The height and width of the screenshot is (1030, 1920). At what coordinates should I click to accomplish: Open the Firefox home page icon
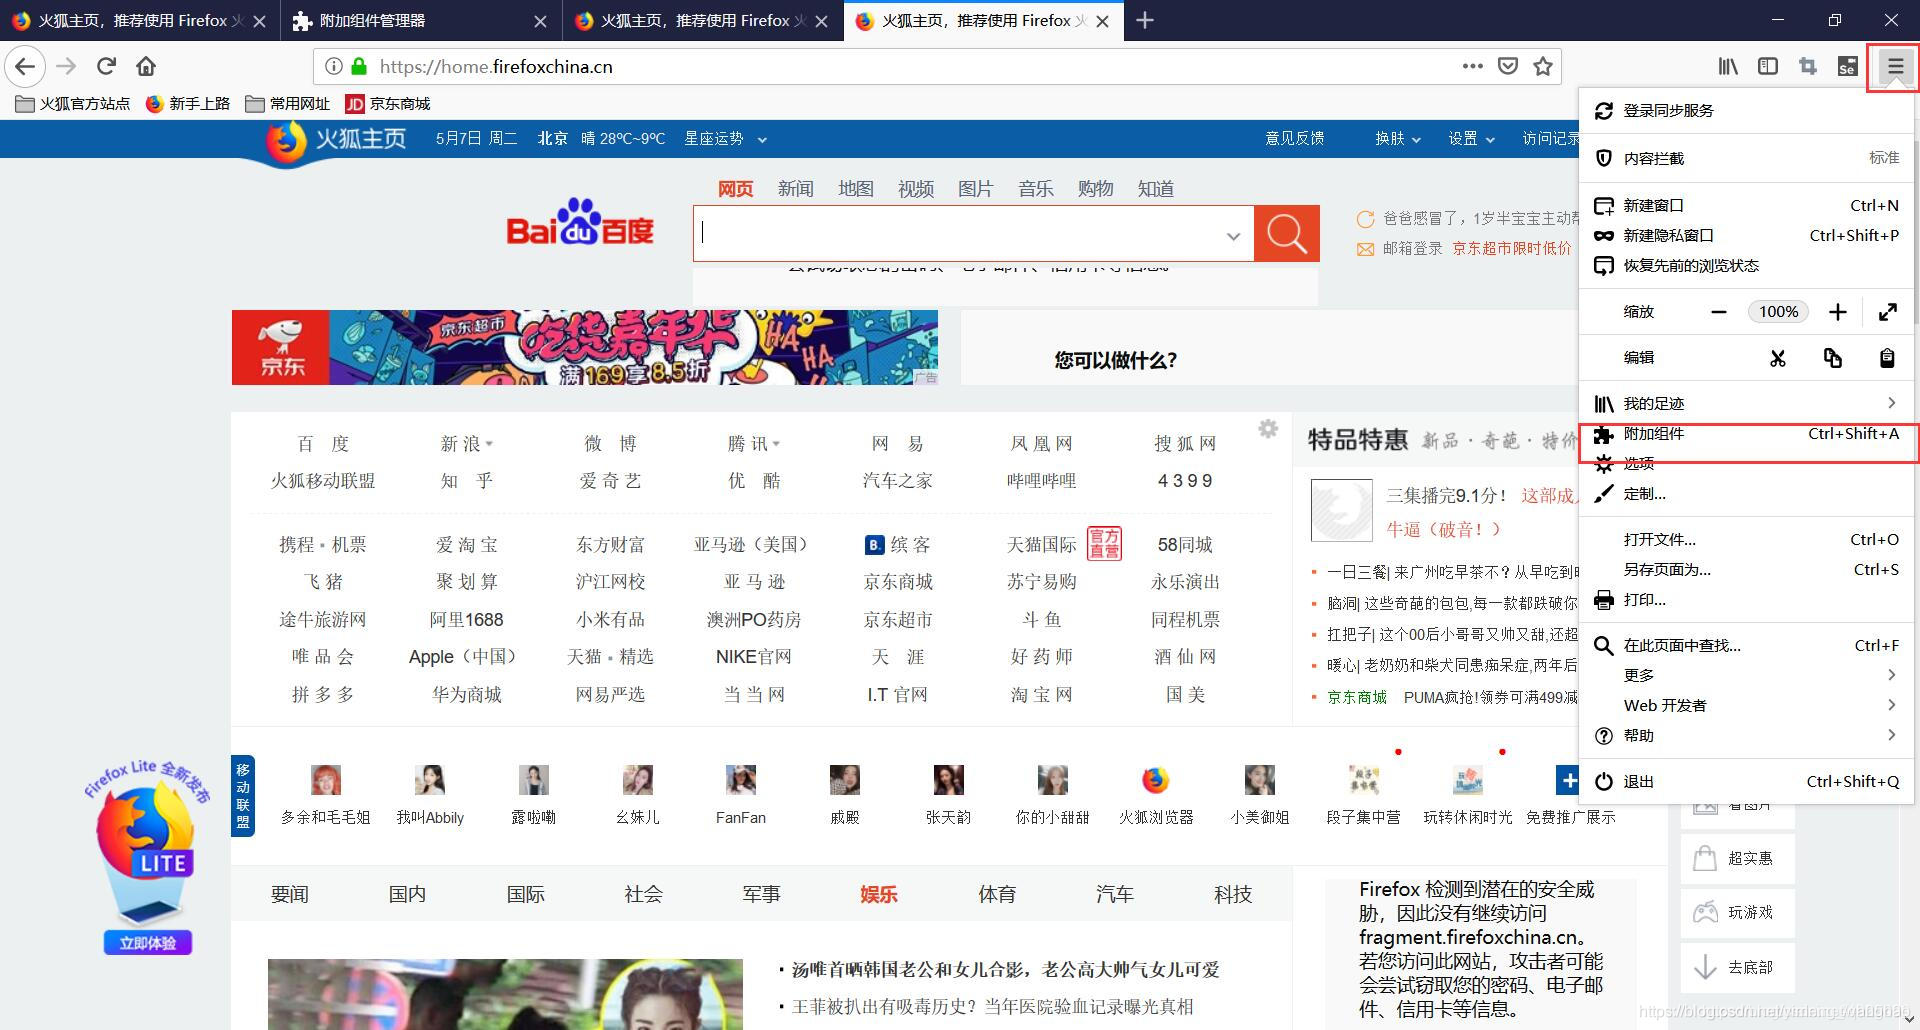pos(146,67)
